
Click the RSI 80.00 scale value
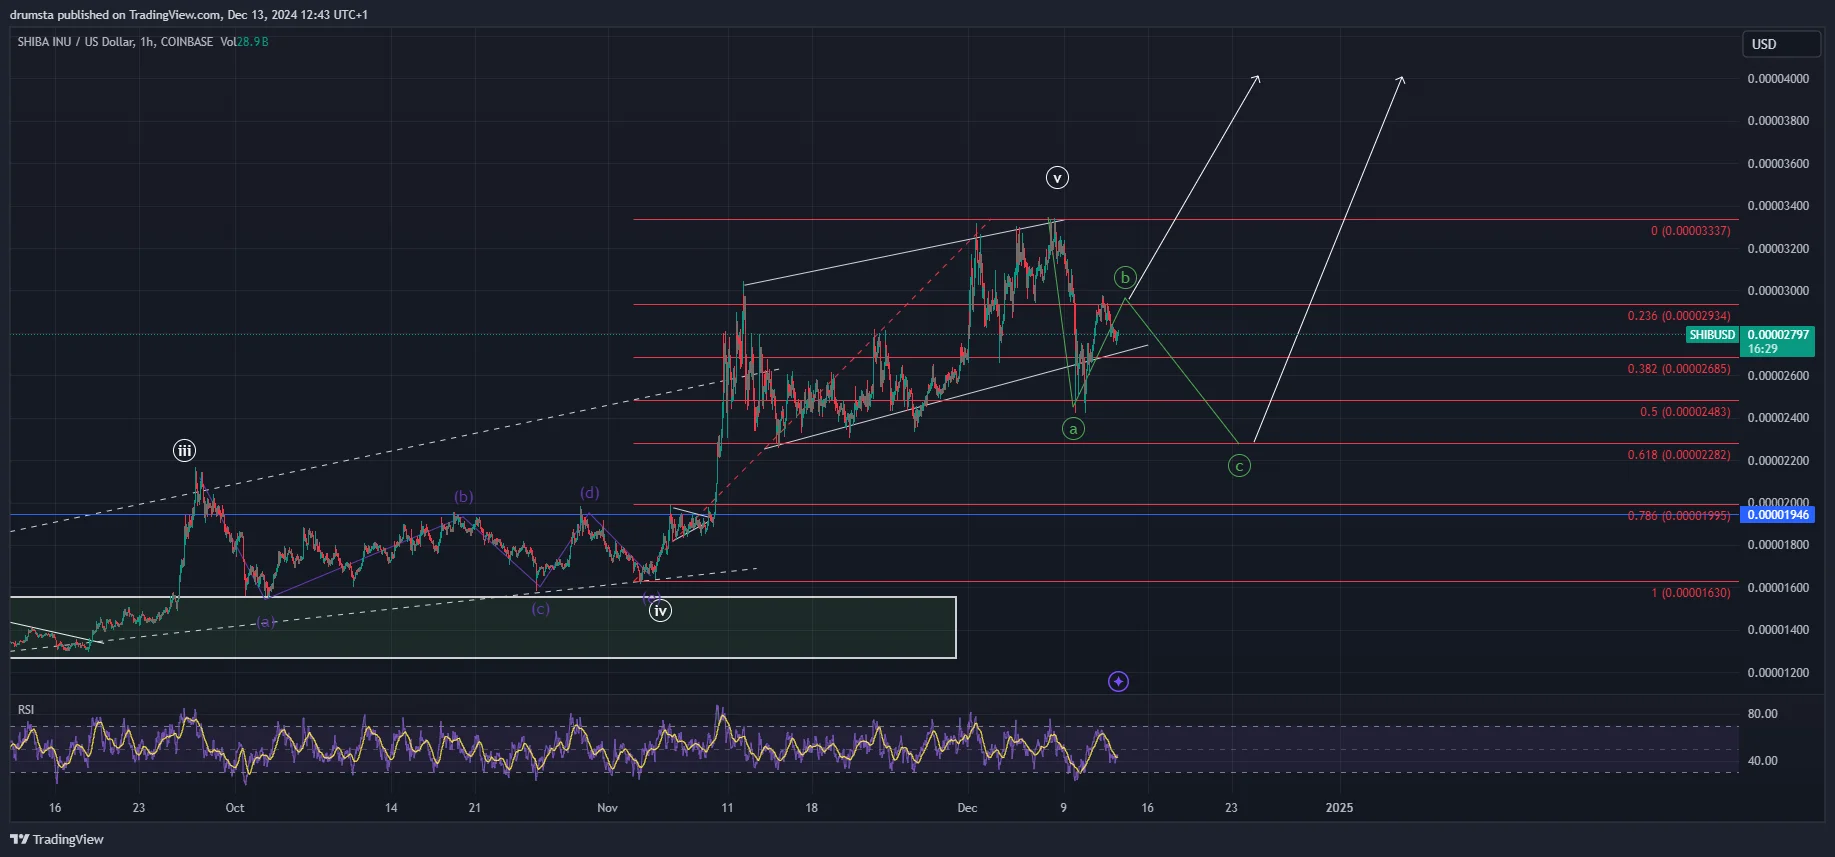[1762, 714]
